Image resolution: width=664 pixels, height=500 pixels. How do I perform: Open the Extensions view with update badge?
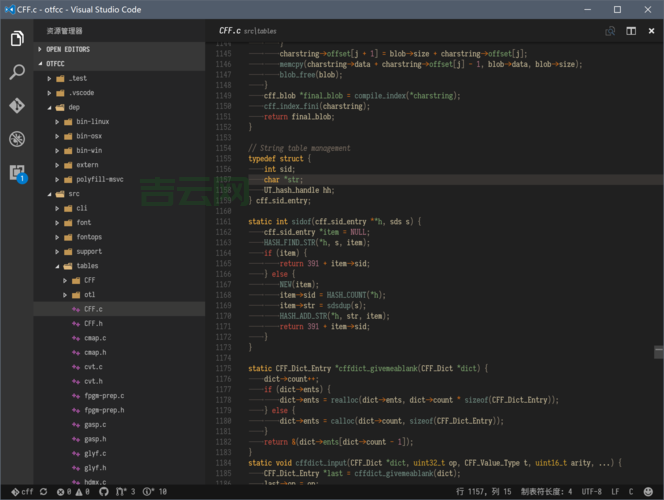point(16,172)
